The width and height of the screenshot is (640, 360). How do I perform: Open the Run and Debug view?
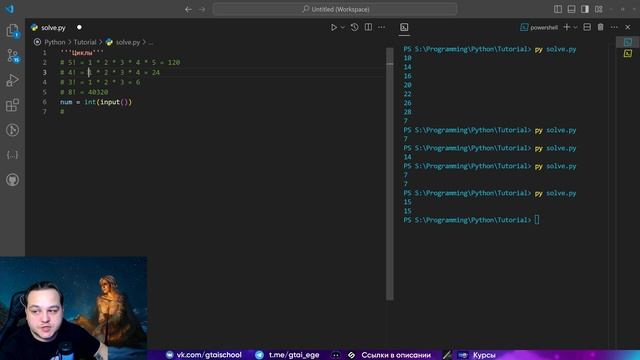pyautogui.click(x=12, y=80)
